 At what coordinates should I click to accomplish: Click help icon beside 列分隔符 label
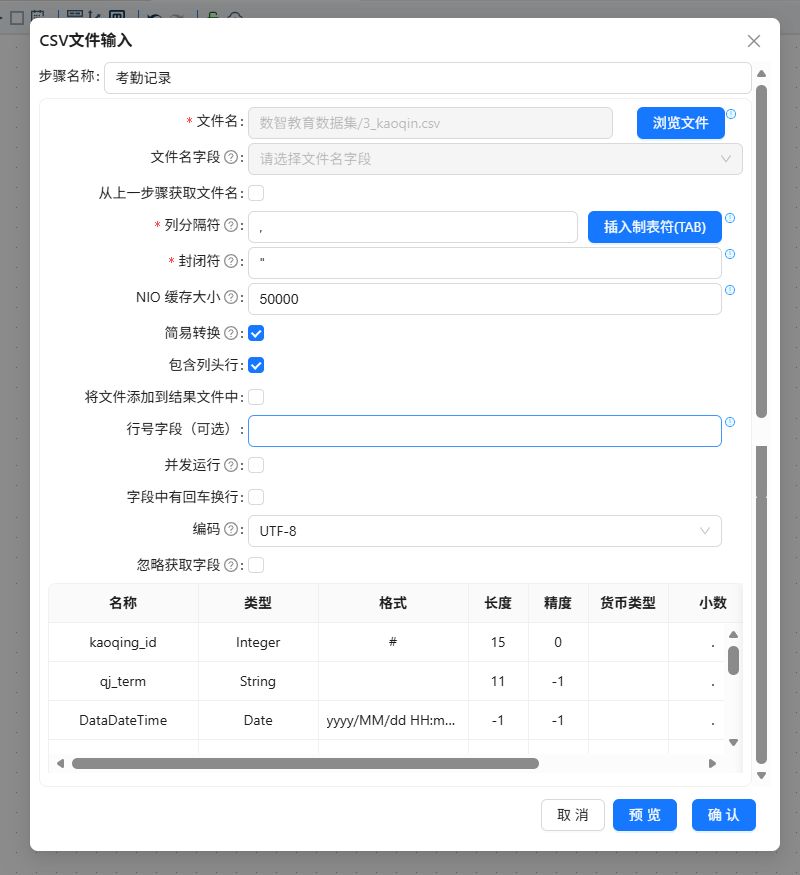click(231, 225)
